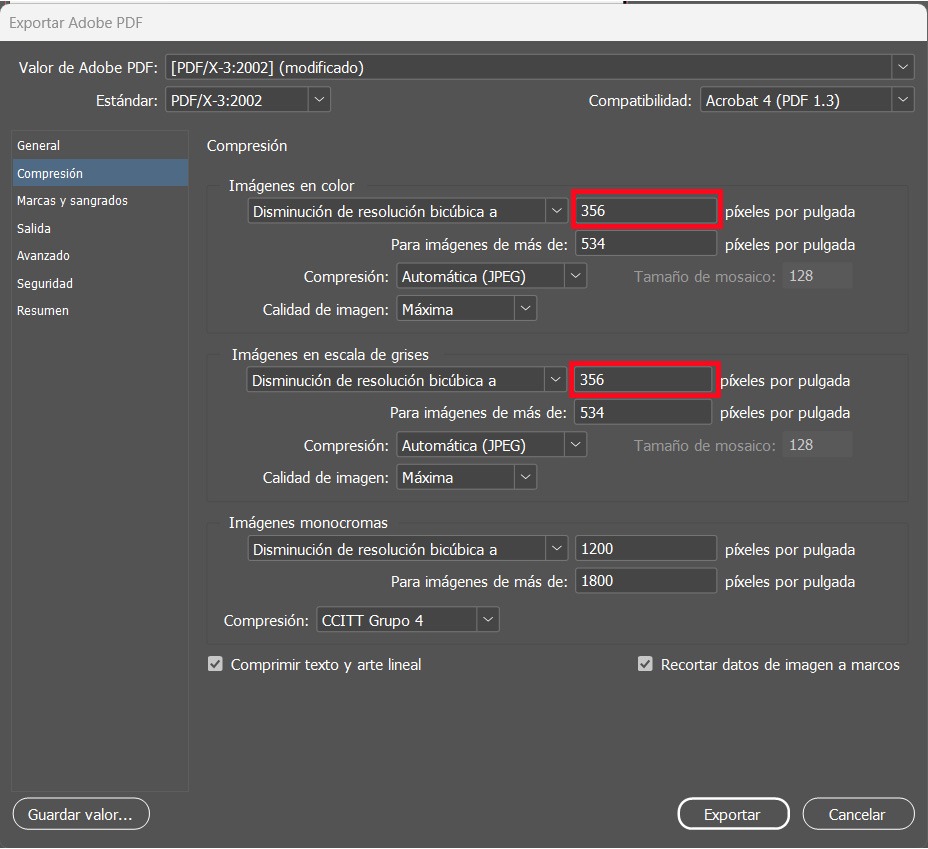Open monochrome Compresión CCITT Grupo 4 dropdown
Screen dimensions: 928x849
407,621
